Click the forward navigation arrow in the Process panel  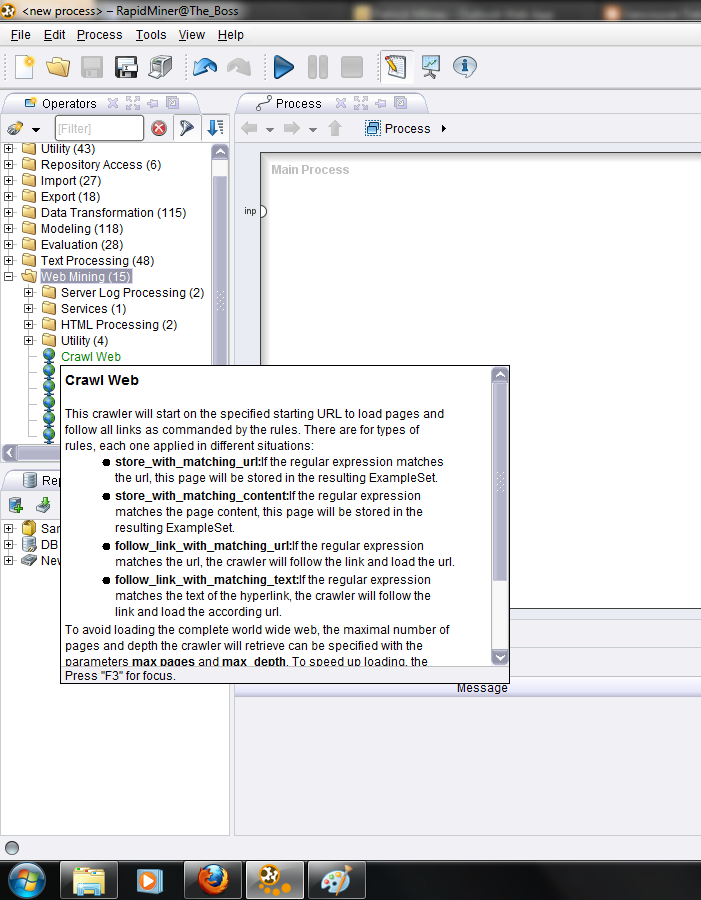click(x=292, y=128)
